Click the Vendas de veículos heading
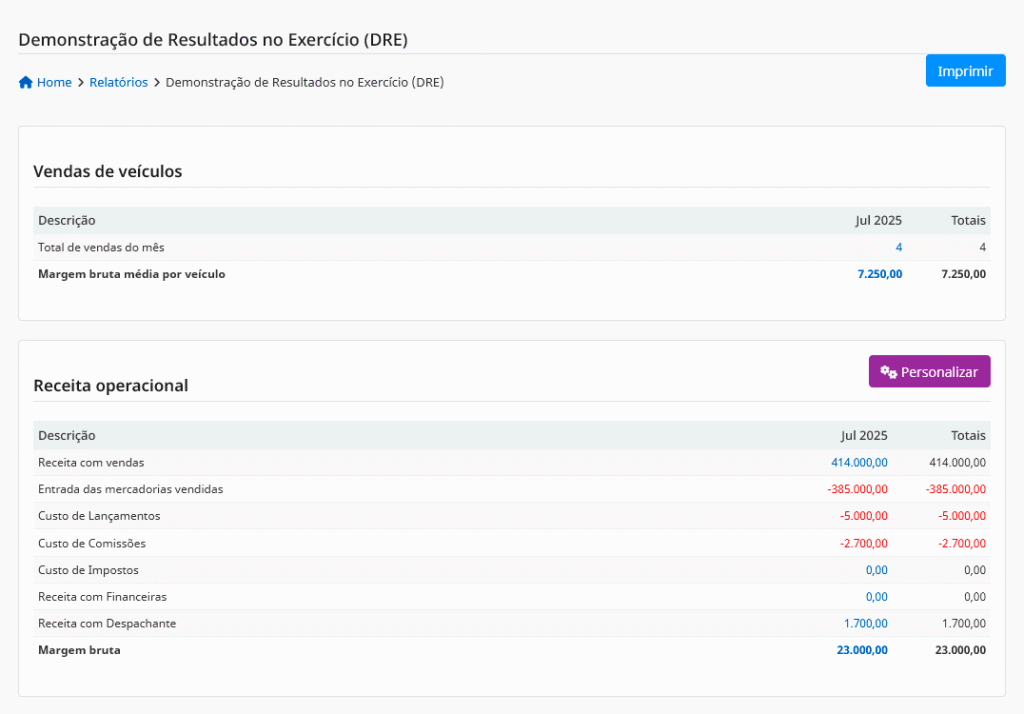This screenshot has width=1024, height=714. tap(108, 171)
